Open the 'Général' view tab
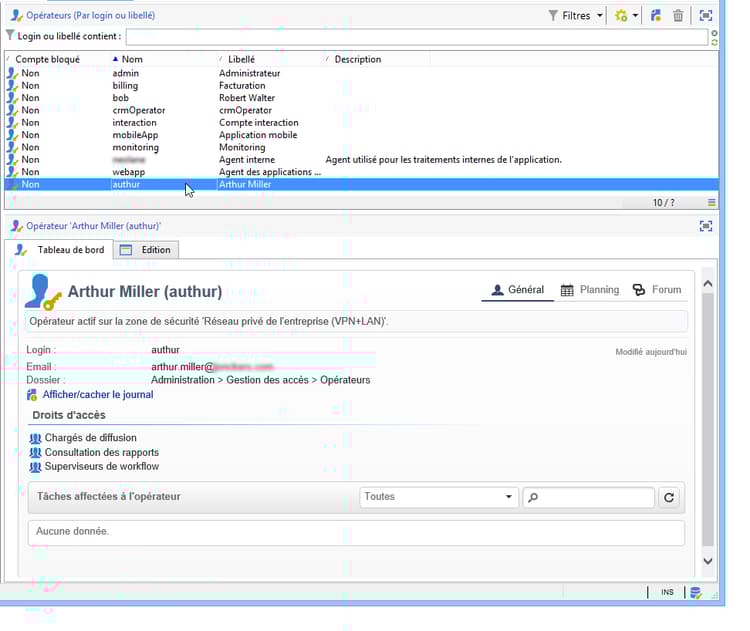750x631 pixels. coord(518,290)
